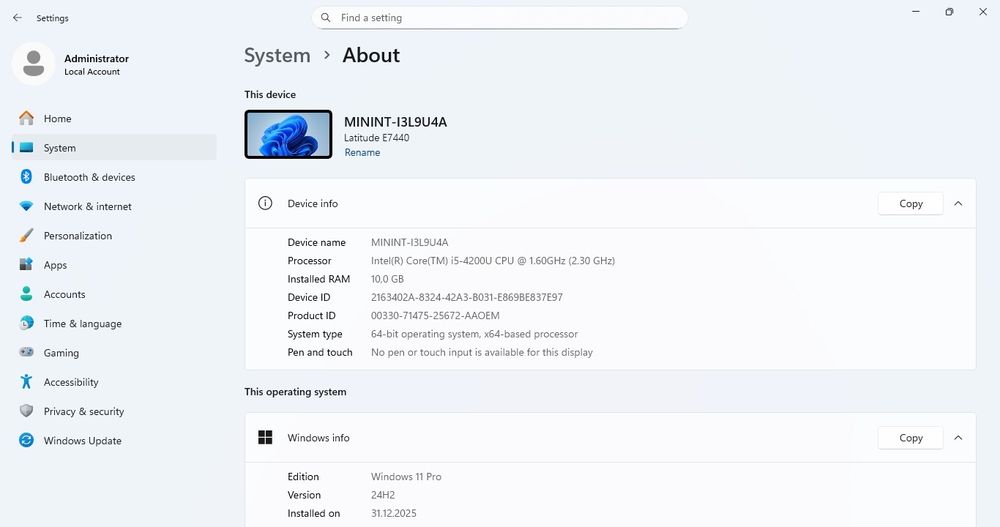The height and width of the screenshot is (527, 1000).
Task: Copy the Windows info details
Action: click(911, 438)
